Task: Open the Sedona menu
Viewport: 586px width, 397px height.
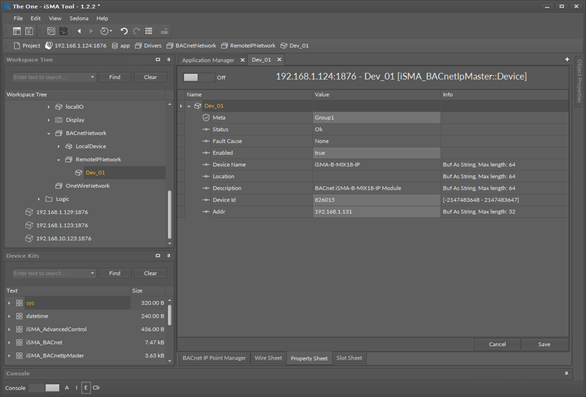Action: (x=79, y=18)
